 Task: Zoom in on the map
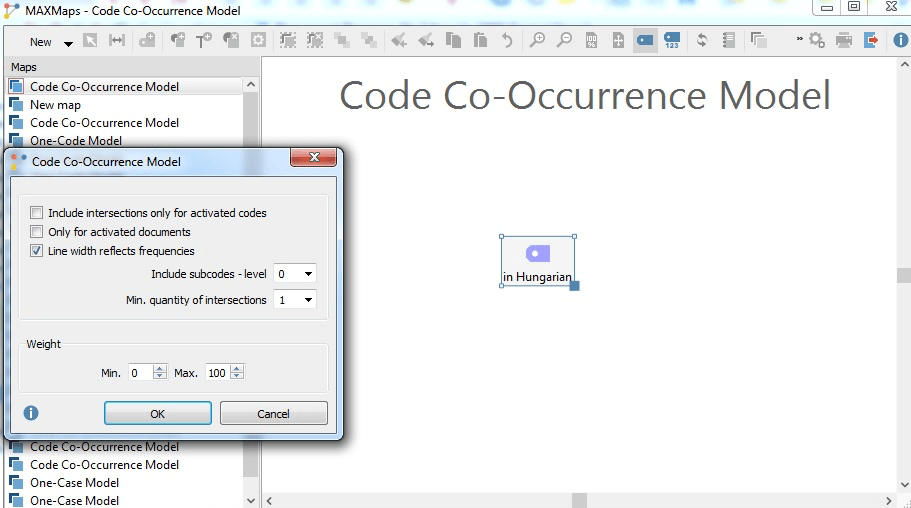coord(537,41)
